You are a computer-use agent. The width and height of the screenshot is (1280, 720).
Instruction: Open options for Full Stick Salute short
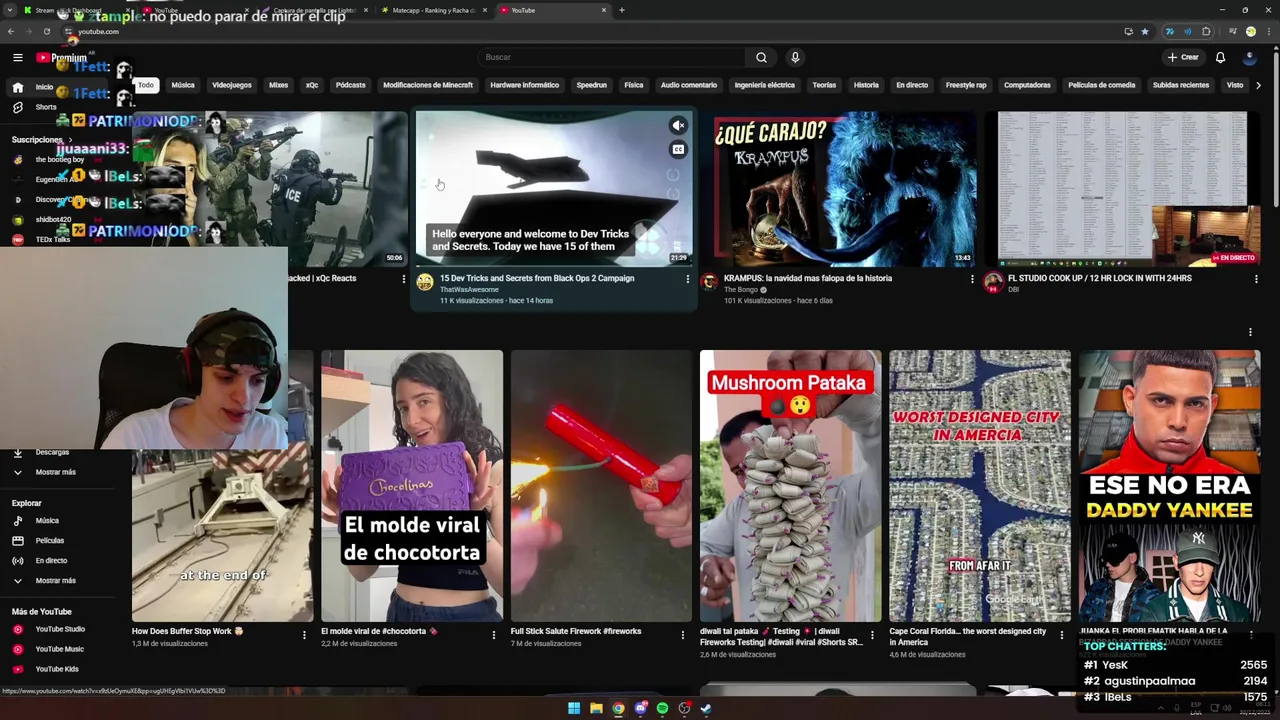tap(683, 634)
